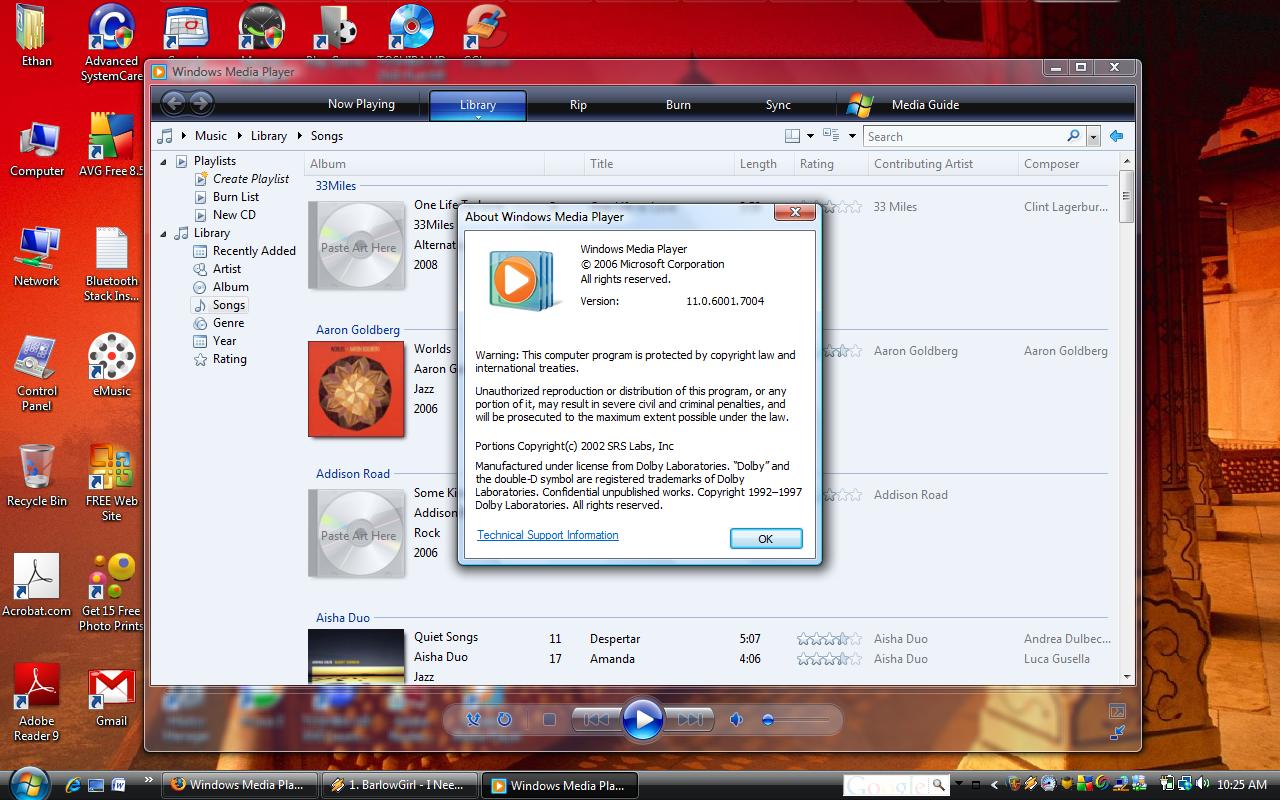This screenshot has height=800, width=1280.
Task: Sort by the Contributing Artist column header
Action: 943,164
